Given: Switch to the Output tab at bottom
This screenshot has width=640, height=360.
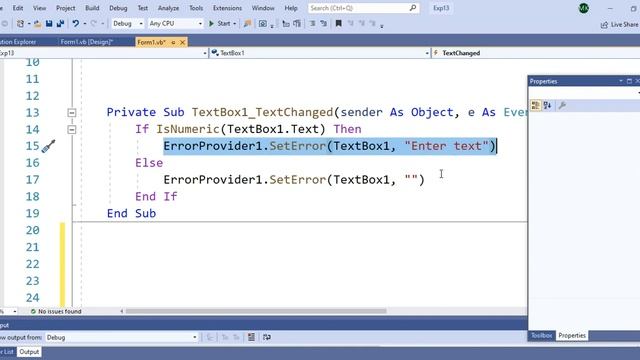Looking at the screenshot, I should (29, 352).
